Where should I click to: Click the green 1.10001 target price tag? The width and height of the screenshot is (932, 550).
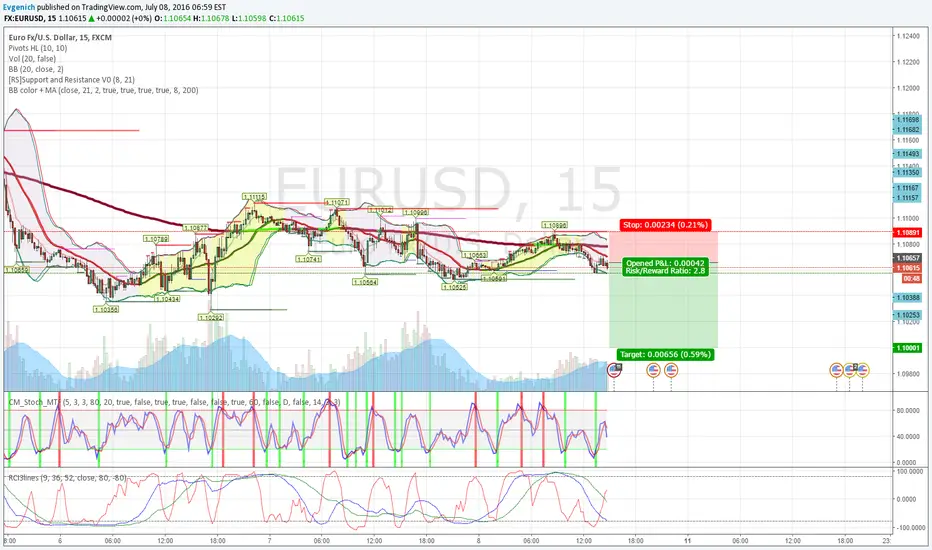pos(907,348)
